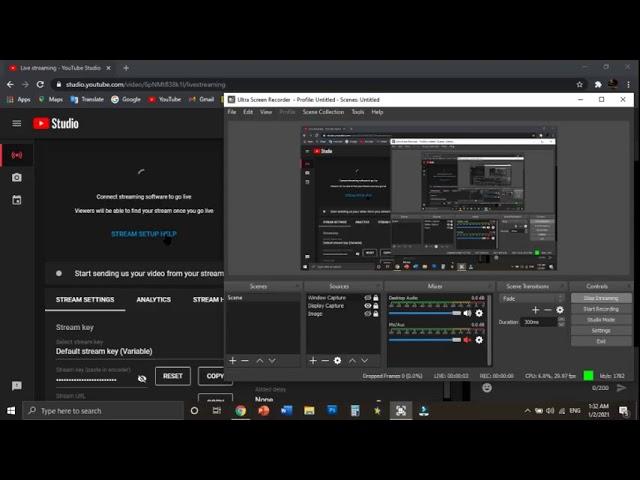Add a scene transition with plus
The width and height of the screenshot is (640, 480).
pos(536,310)
